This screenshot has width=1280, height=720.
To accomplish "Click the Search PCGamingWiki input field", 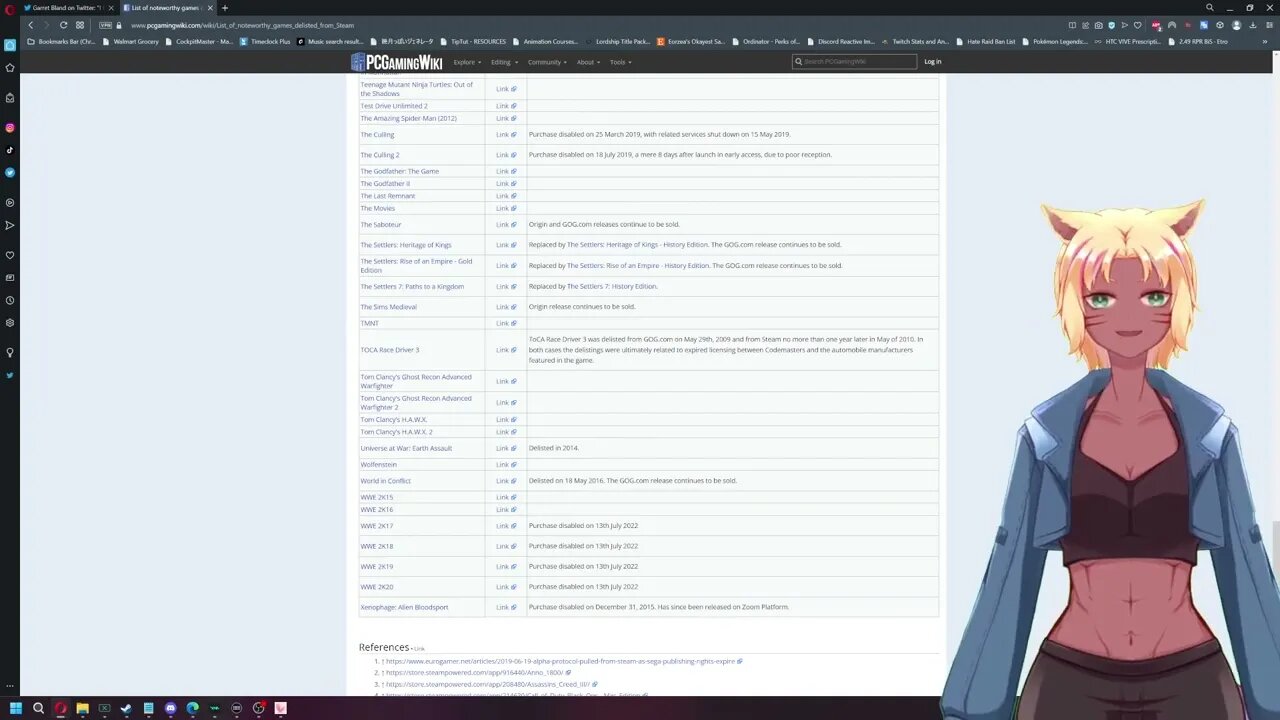I will [855, 62].
